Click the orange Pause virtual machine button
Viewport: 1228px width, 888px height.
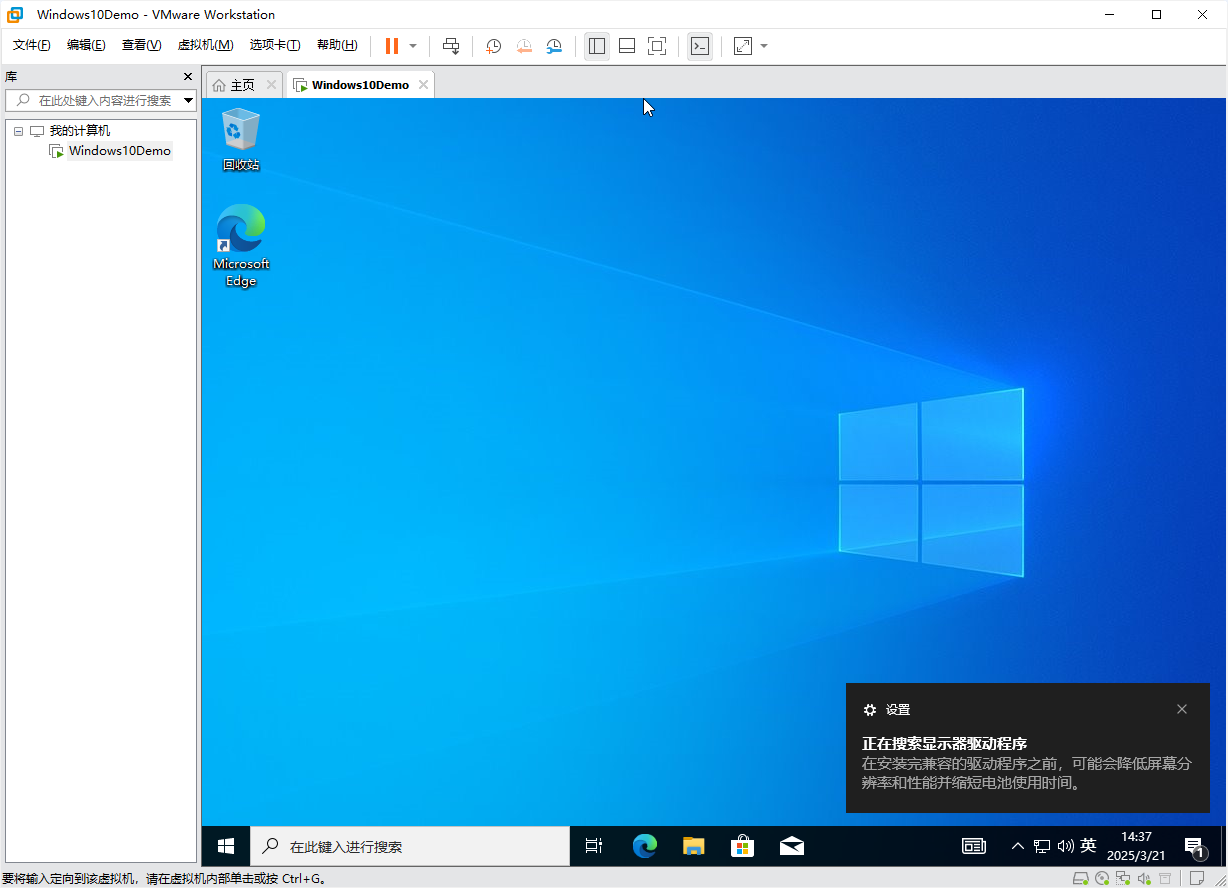tap(391, 46)
